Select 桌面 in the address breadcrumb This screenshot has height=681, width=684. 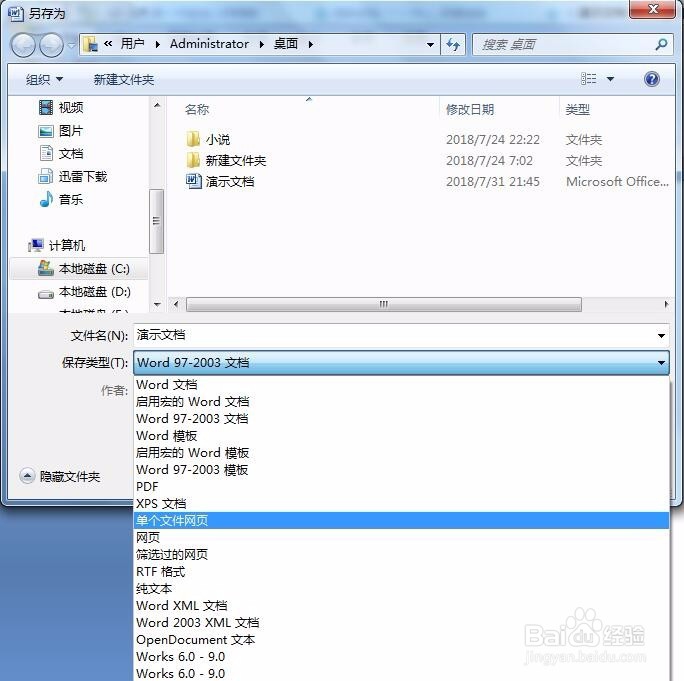(286, 44)
